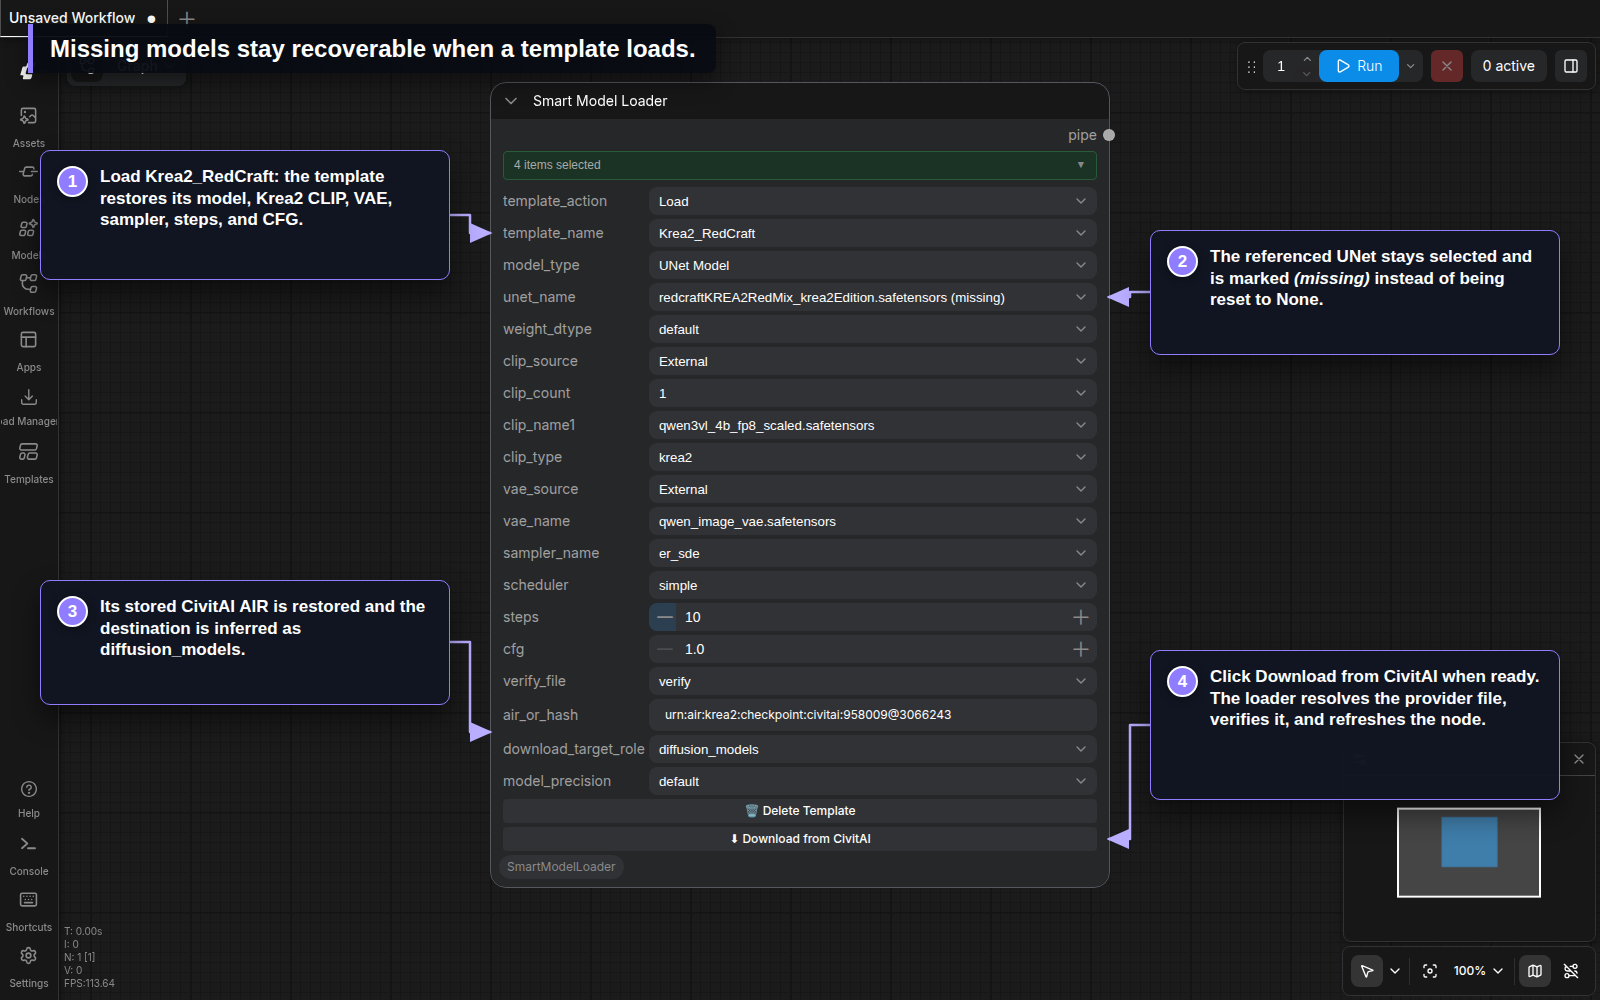
Task: Click the cfg value field showing 1.0
Action: [873, 649]
